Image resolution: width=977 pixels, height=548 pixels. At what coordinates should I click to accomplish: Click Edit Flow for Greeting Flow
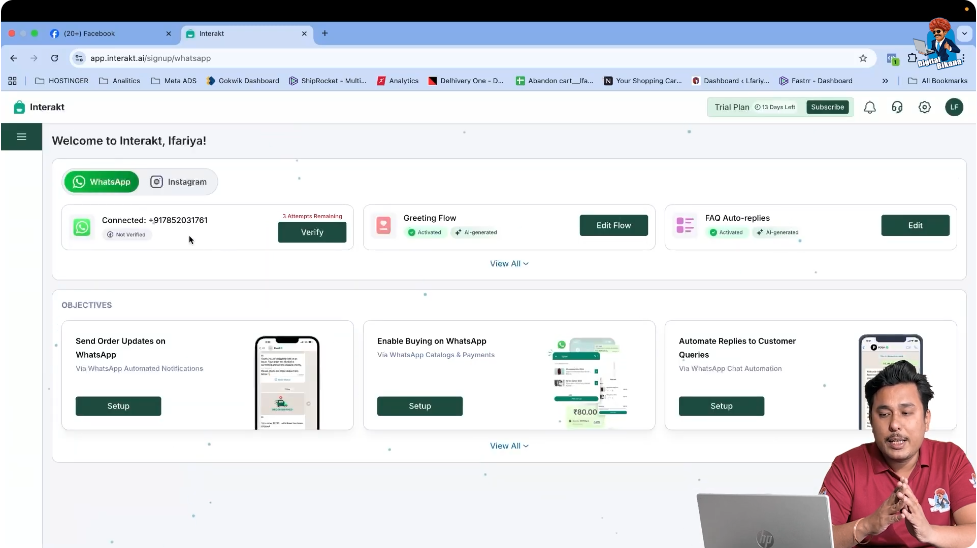point(614,225)
